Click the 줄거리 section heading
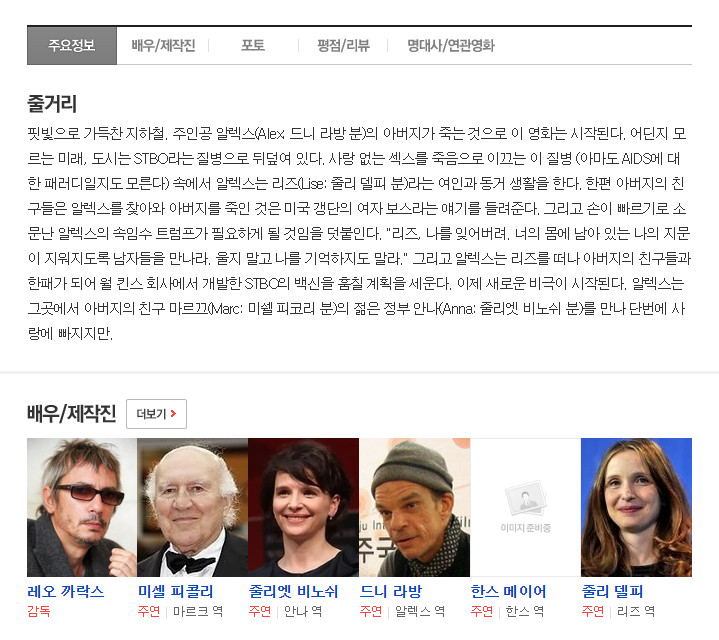The width and height of the screenshot is (719, 640). [52, 104]
